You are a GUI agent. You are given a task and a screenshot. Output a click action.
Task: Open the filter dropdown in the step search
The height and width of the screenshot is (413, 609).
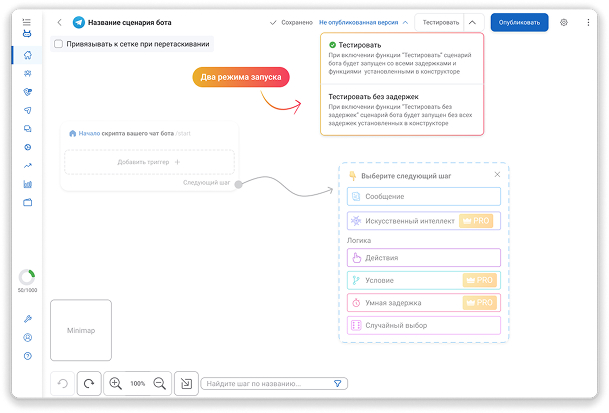(x=338, y=383)
